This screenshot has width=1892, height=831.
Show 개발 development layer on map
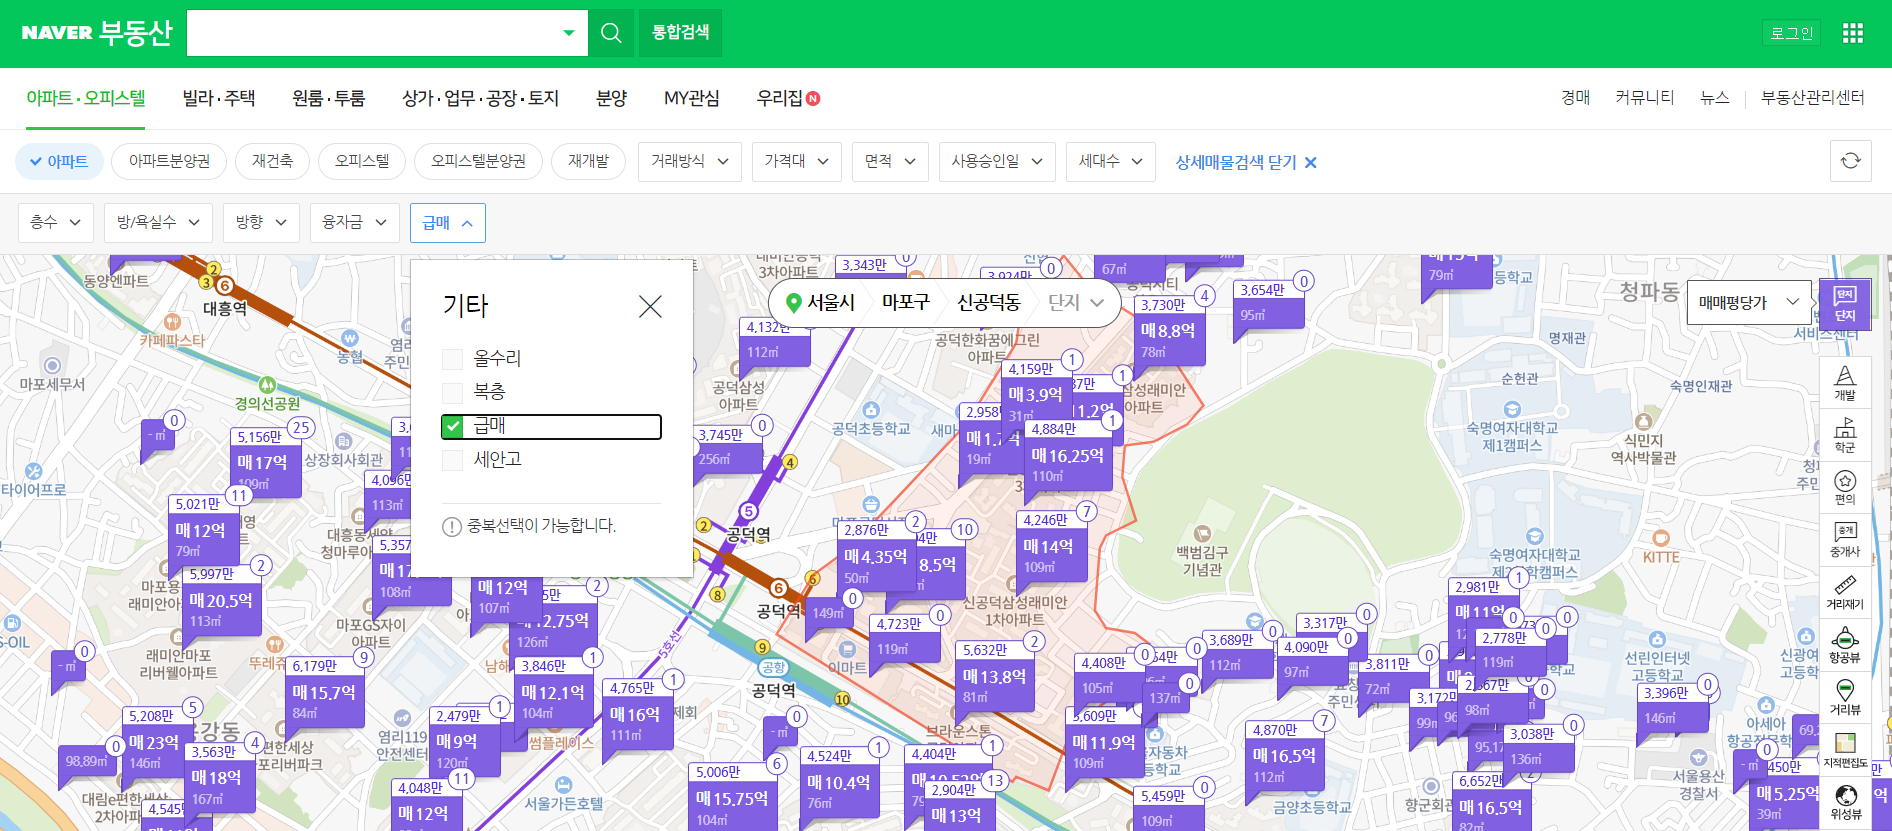point(1845,383)
